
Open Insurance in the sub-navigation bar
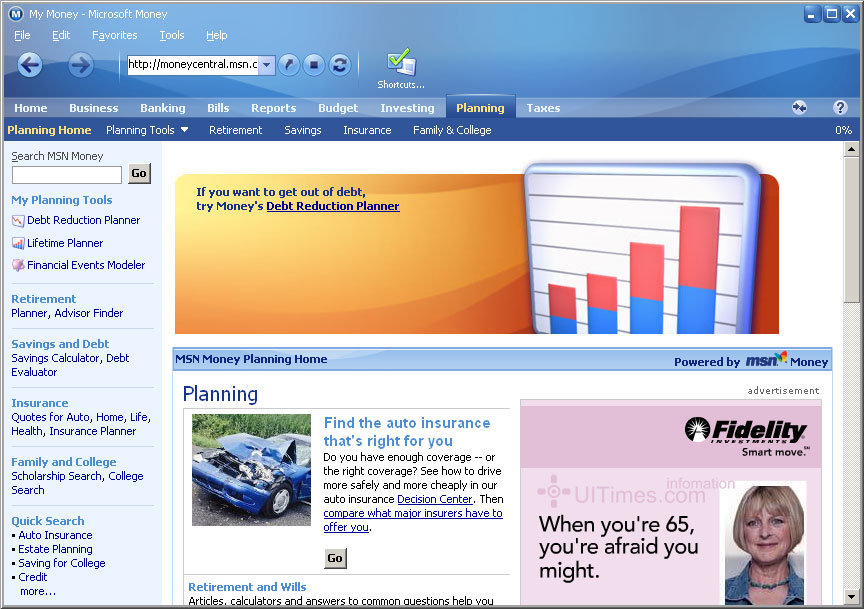(x=367, y=130)
